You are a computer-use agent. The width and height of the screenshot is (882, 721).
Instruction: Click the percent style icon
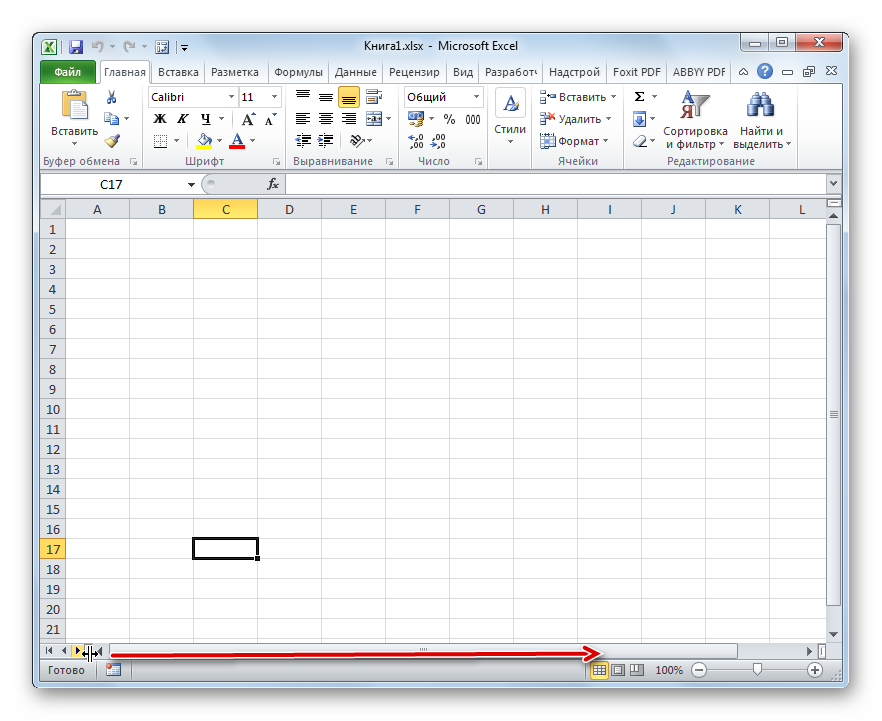tap(449, 119)
